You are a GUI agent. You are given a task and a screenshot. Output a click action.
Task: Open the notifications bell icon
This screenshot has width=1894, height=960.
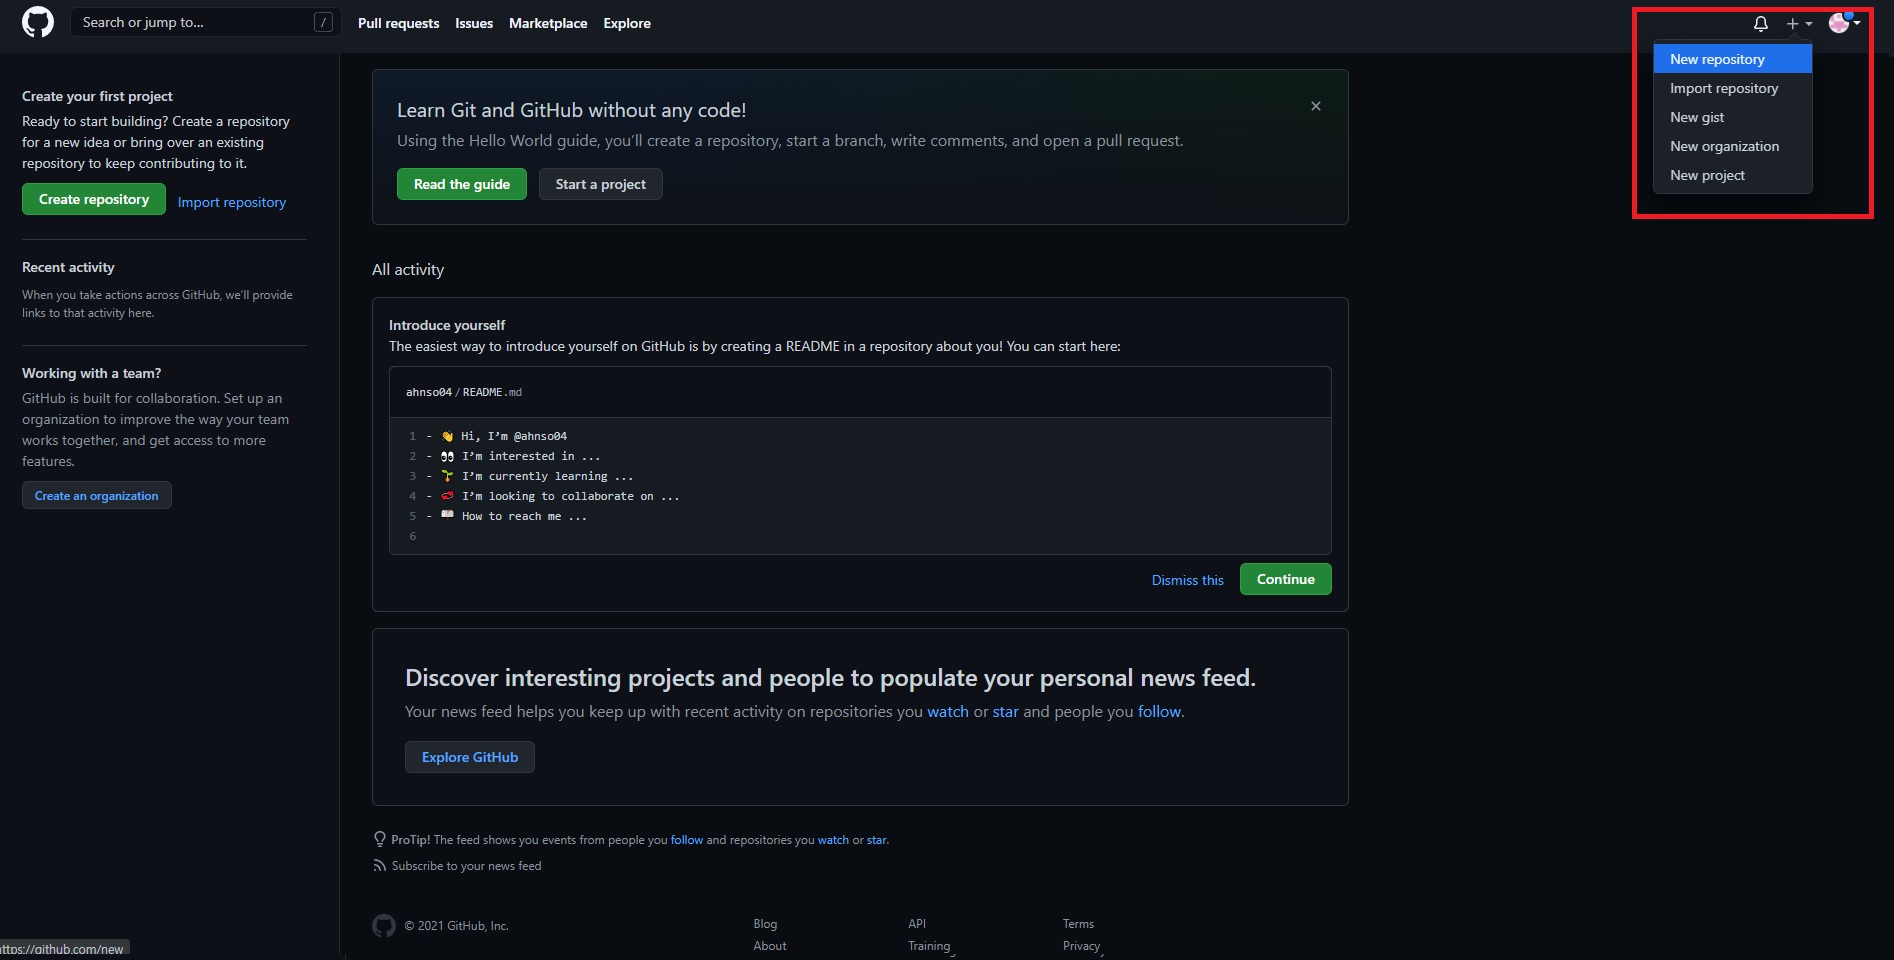click(1761, 23)
